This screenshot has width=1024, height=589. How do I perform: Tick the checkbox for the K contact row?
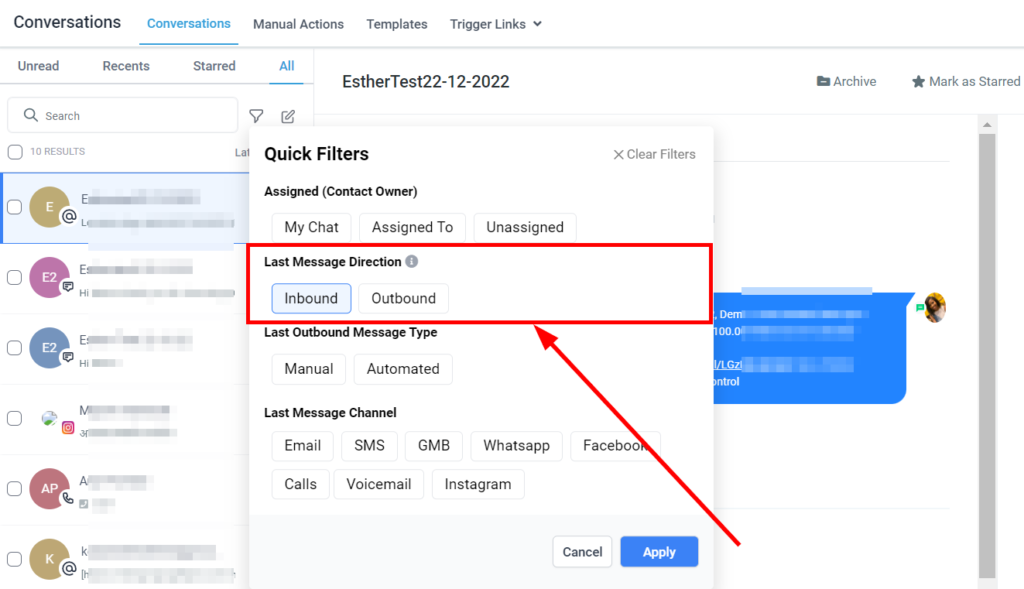pos(14,559)
